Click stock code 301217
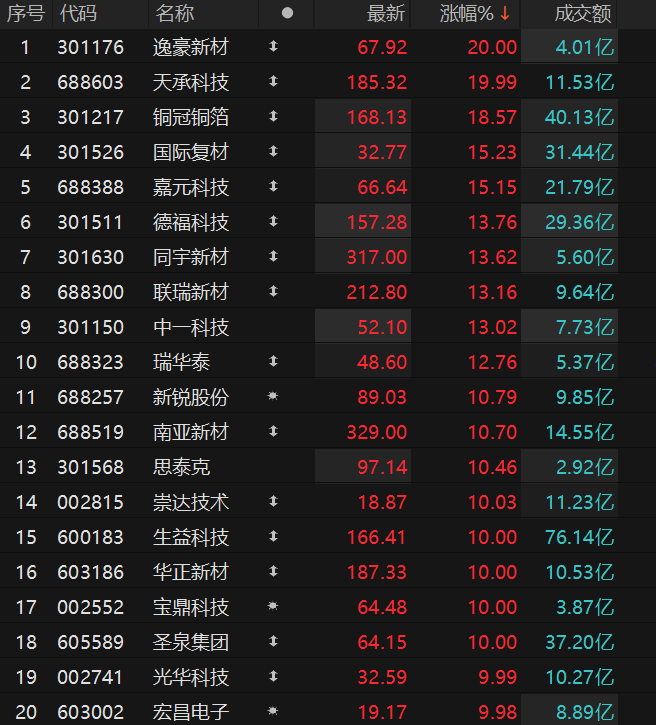 coord(91,117)
